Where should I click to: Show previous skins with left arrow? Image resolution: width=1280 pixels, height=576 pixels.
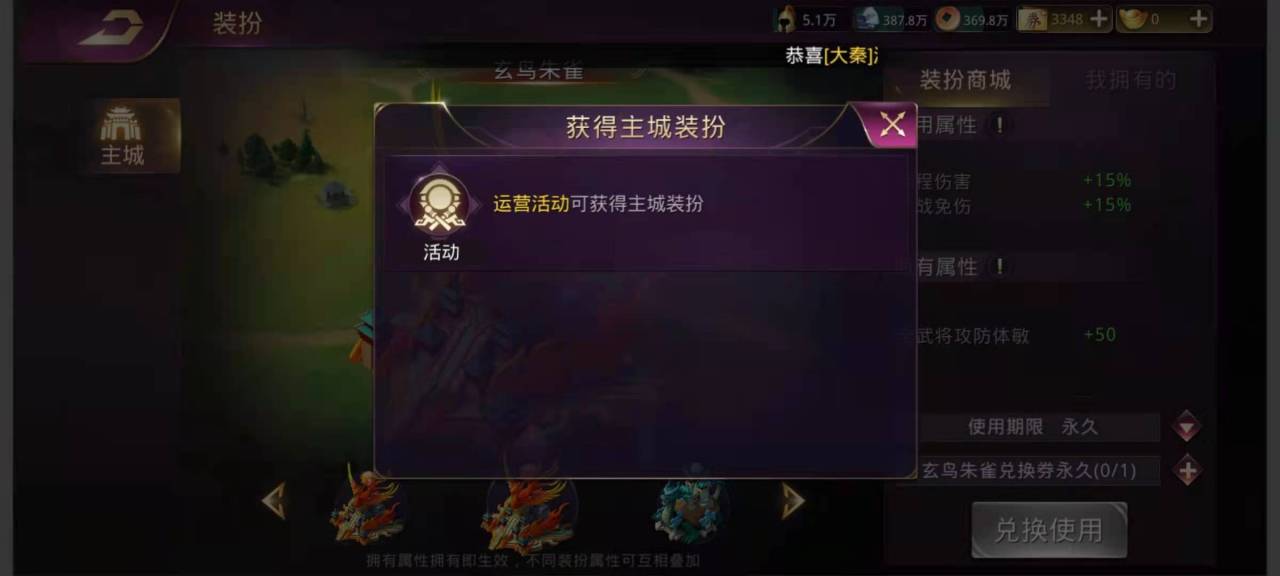[274, 501]
